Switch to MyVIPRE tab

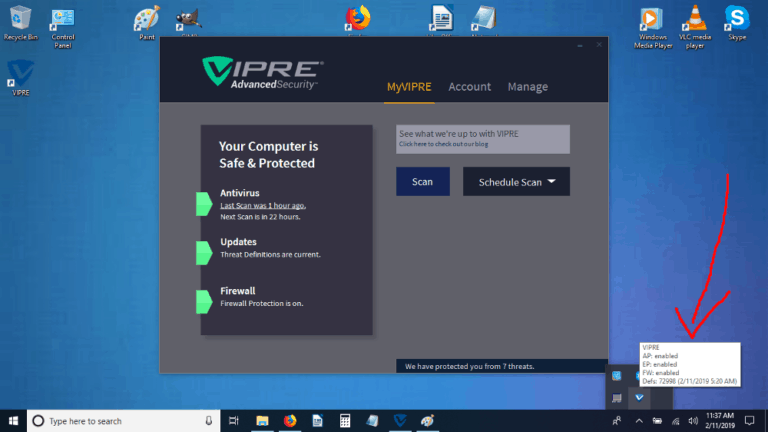click(x=409, y=87)
